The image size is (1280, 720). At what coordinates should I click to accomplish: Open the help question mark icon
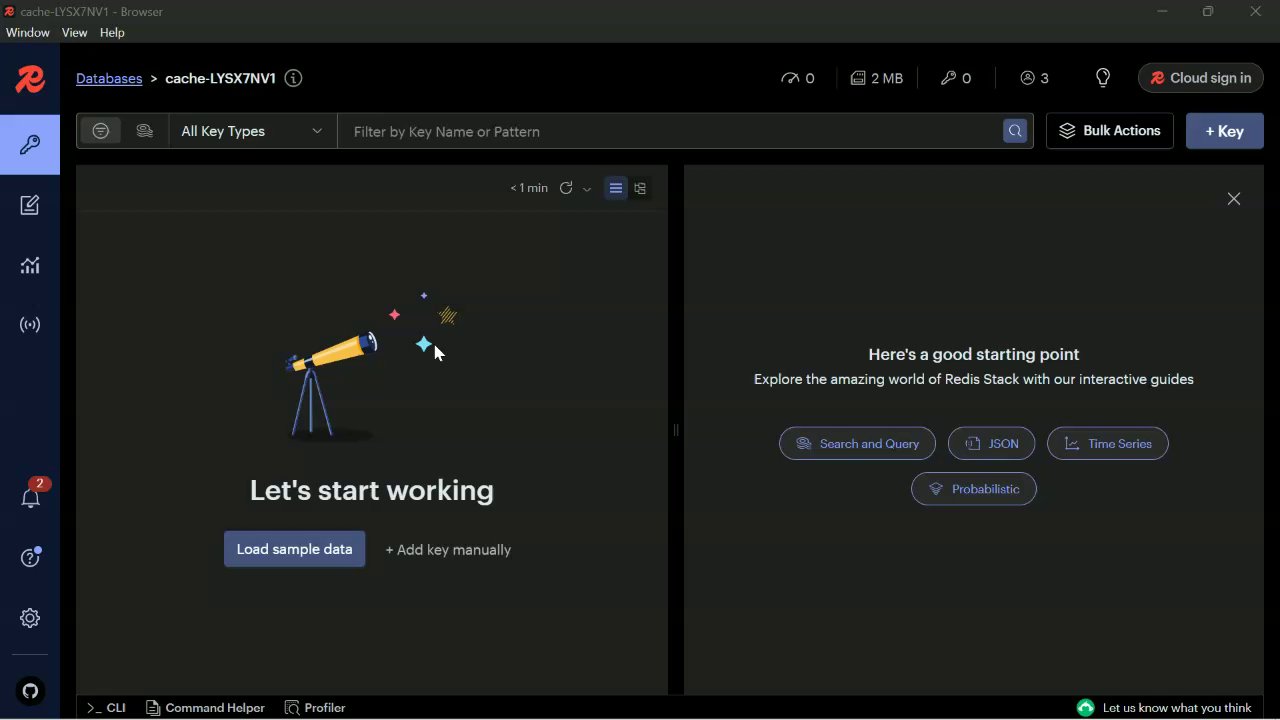click(x=30, y=557)
